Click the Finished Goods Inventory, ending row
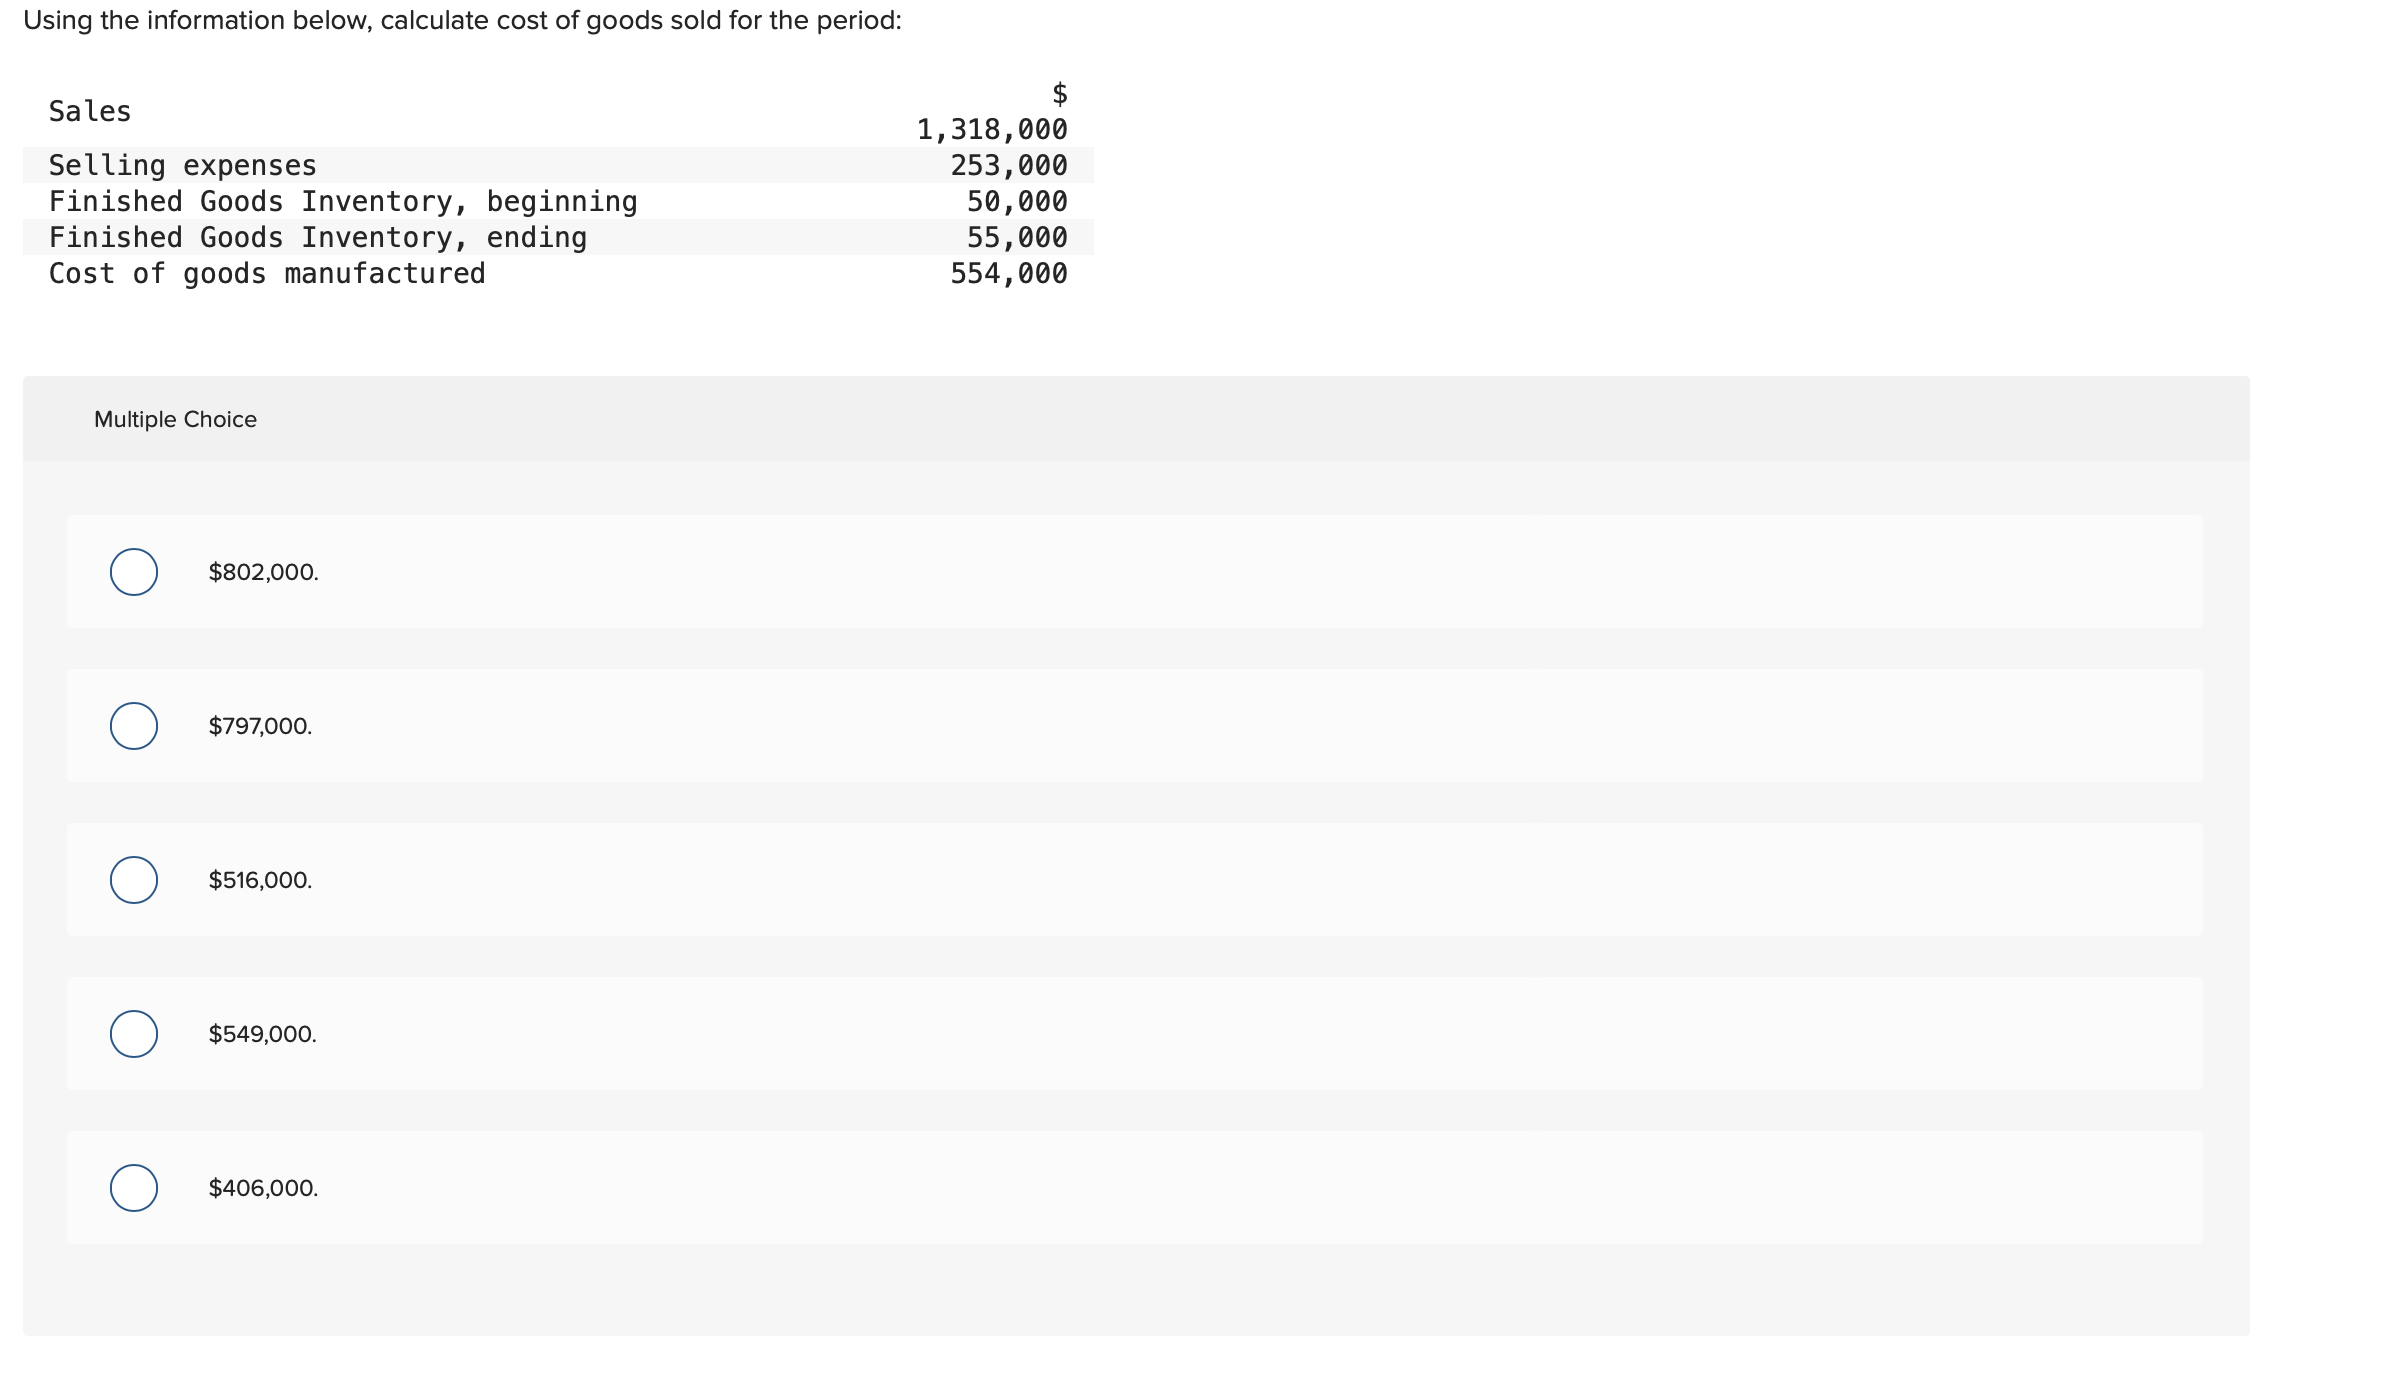2386x1400 pixels. 317,237
